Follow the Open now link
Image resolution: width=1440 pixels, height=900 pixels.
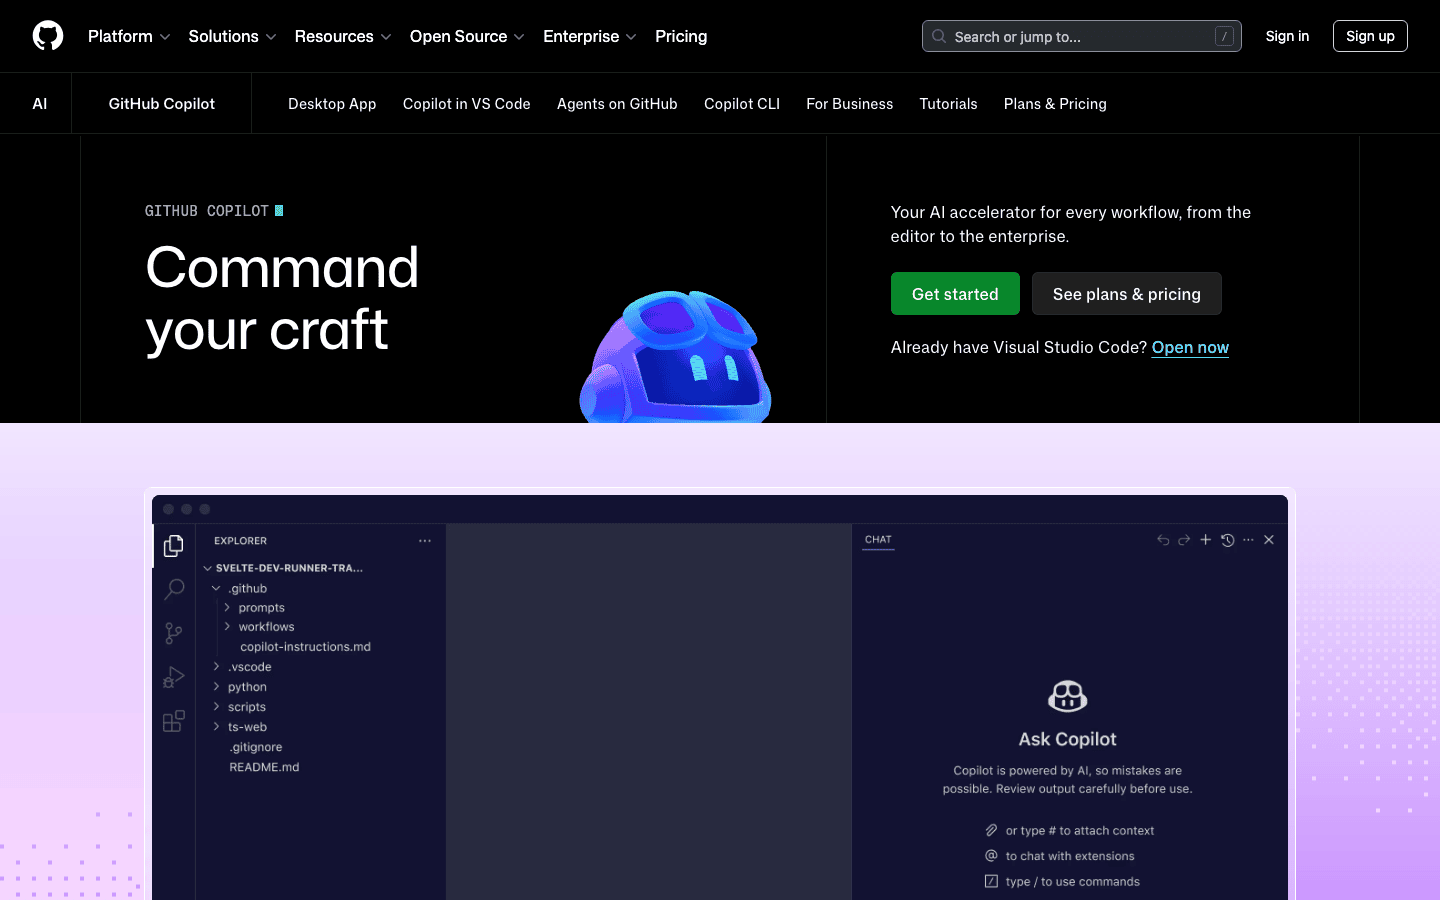pos(1190,347)
